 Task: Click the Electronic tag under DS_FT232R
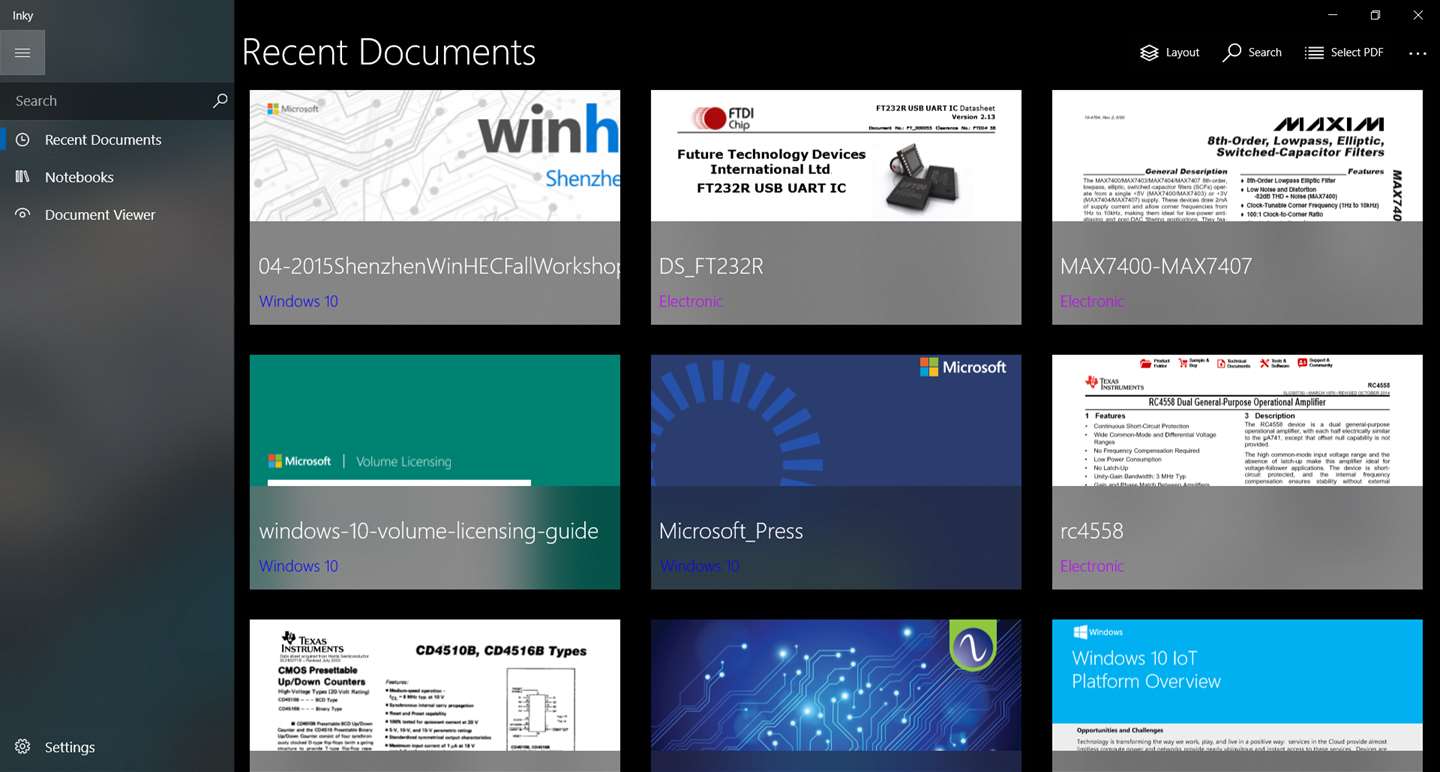691,301
